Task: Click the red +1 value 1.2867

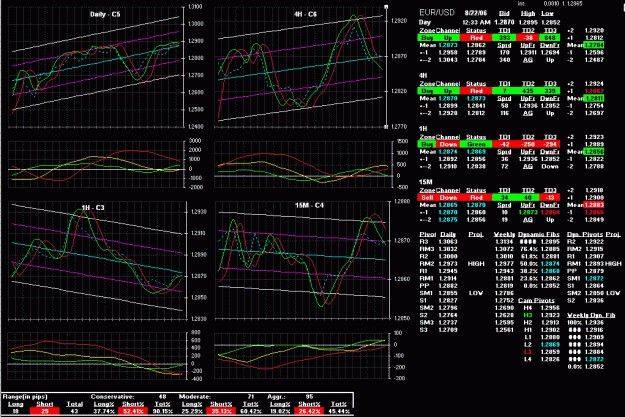Action: 594,91
